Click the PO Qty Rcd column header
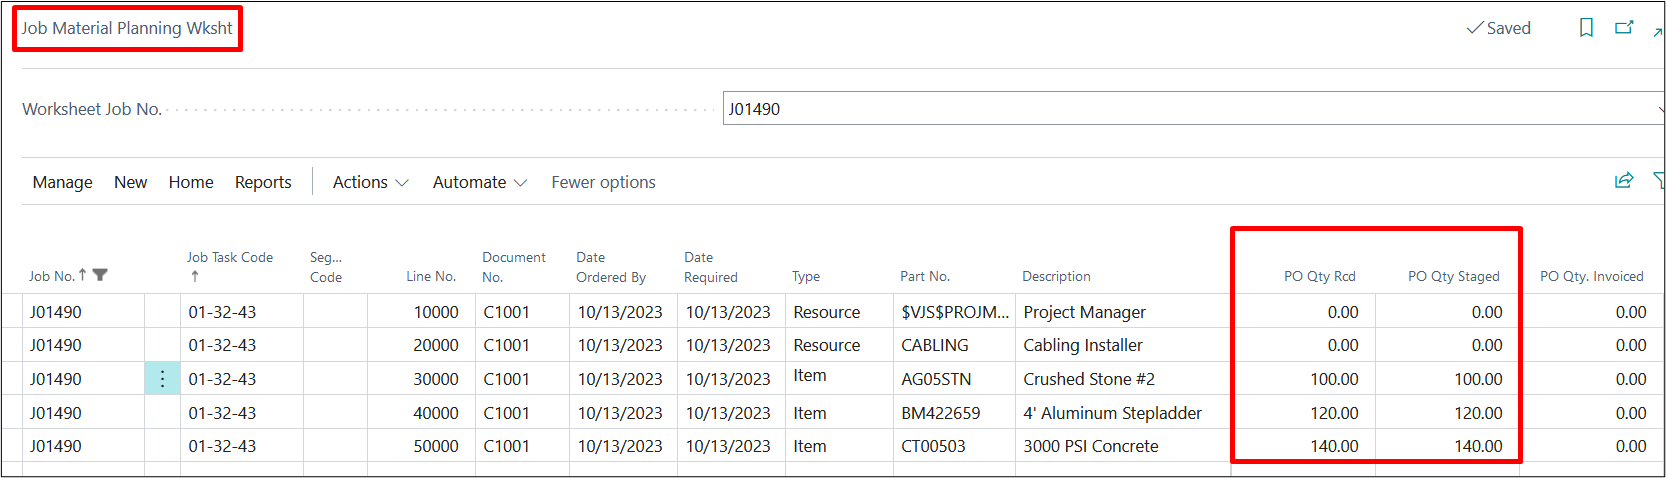Image resolution: width=1666 pixels, height=478 pixels. pos(1319,276)
